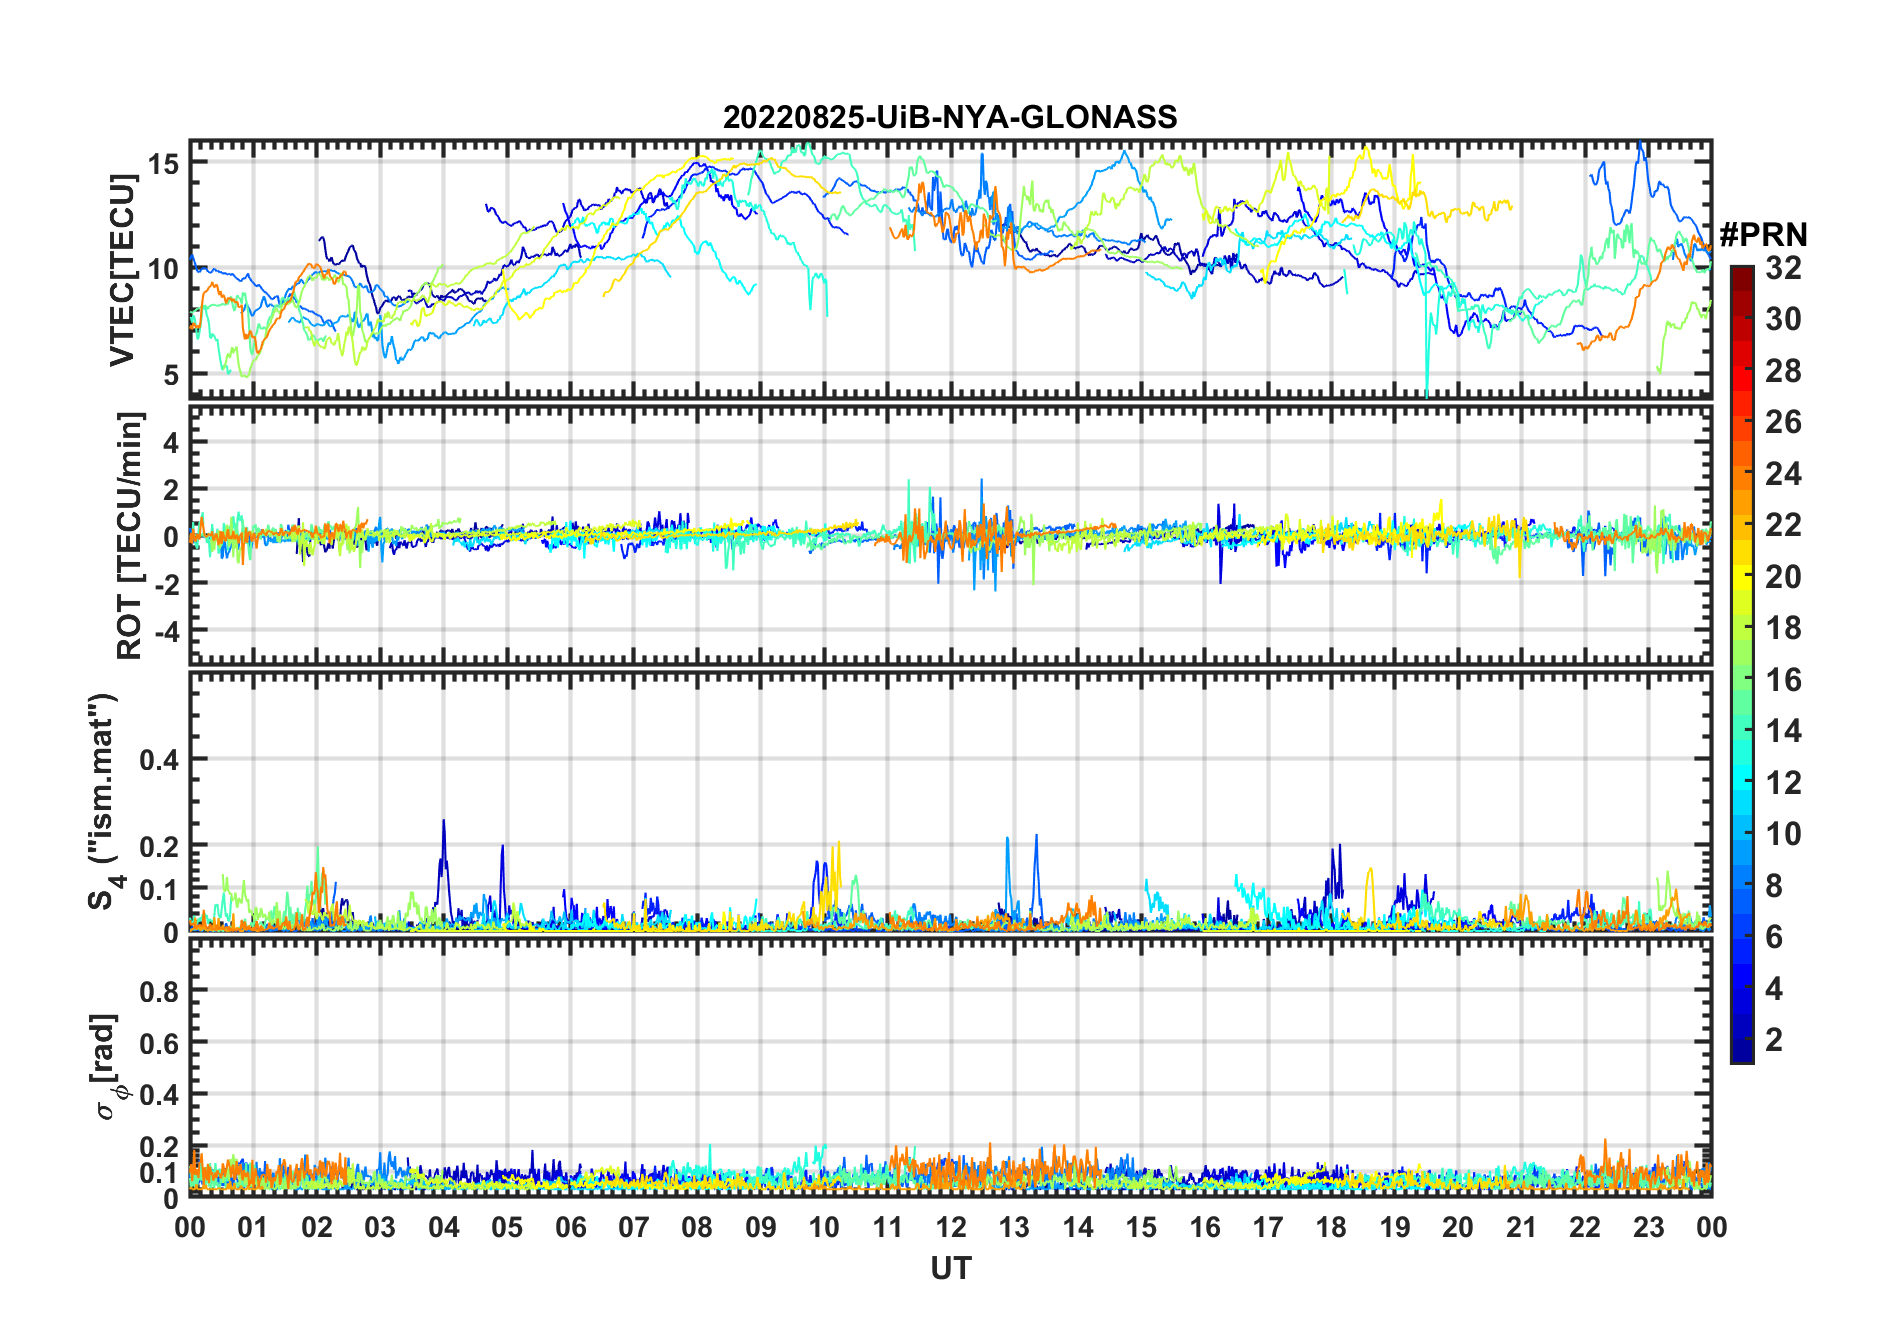Click VTEC axis tick label "10"

164,269
